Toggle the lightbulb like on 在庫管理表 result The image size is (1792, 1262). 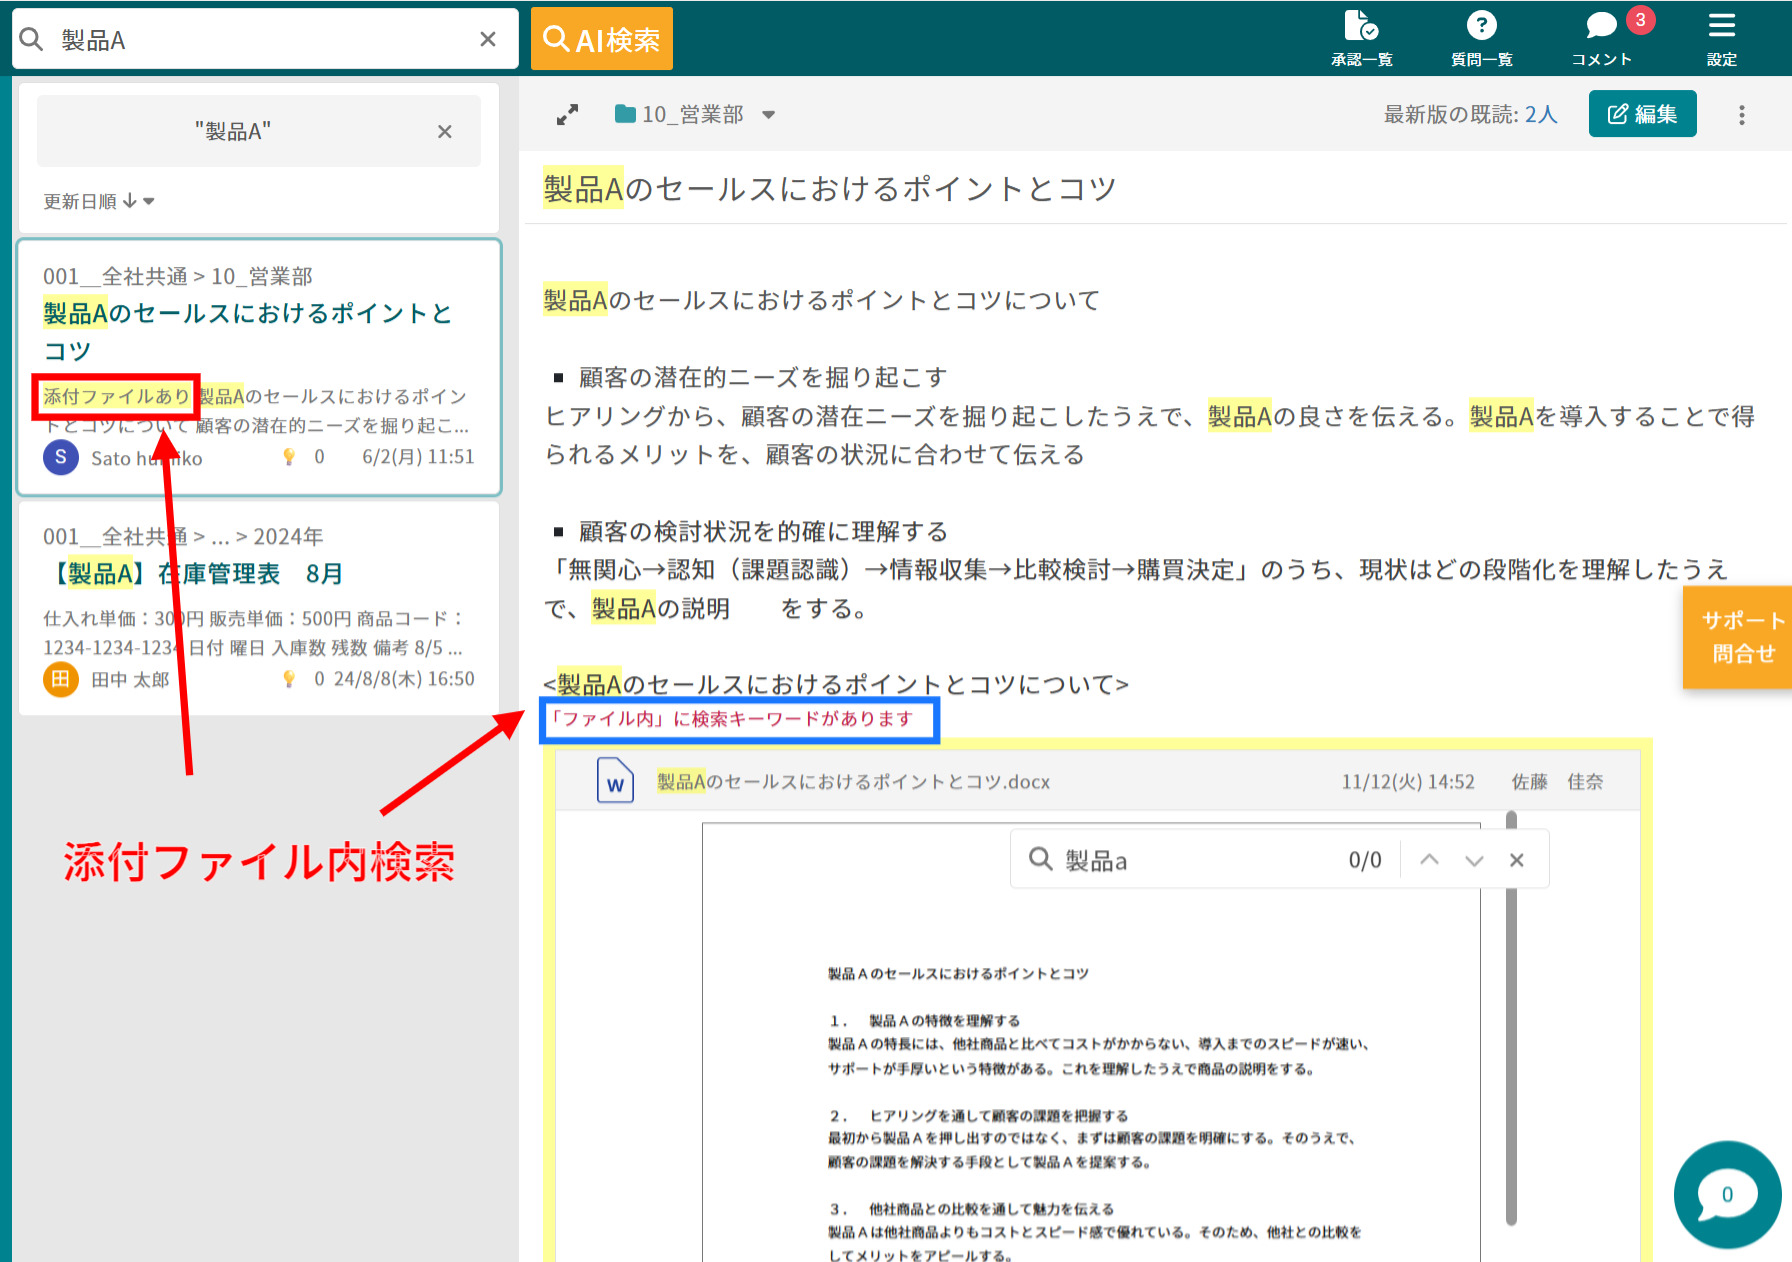point(289,678)
